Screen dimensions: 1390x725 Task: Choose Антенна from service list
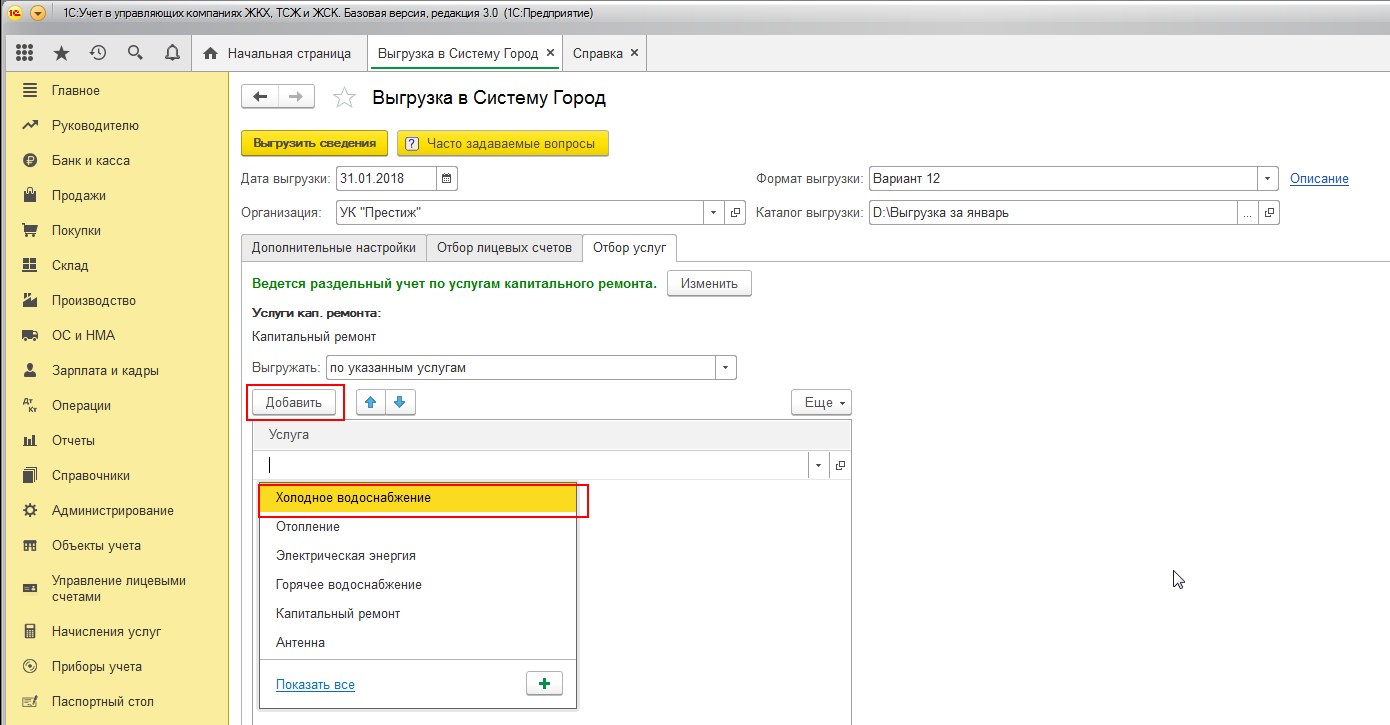point(418,643)
